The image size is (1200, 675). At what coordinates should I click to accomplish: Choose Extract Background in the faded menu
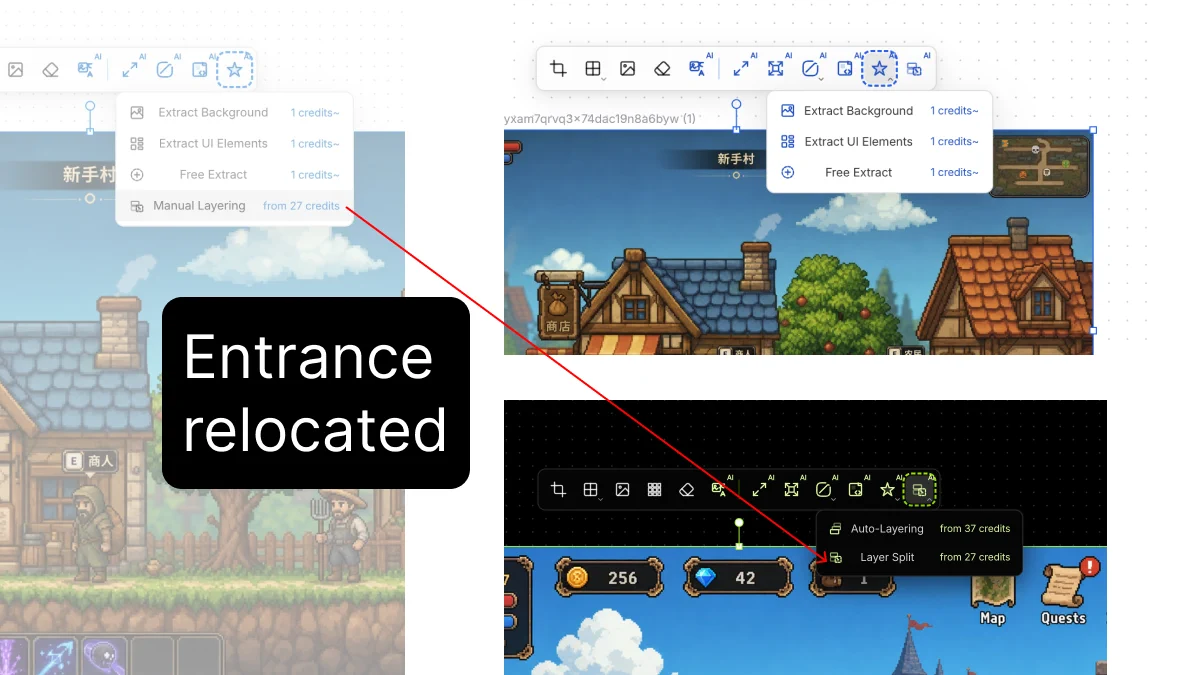pyautogui.click(x=235, y=113)
